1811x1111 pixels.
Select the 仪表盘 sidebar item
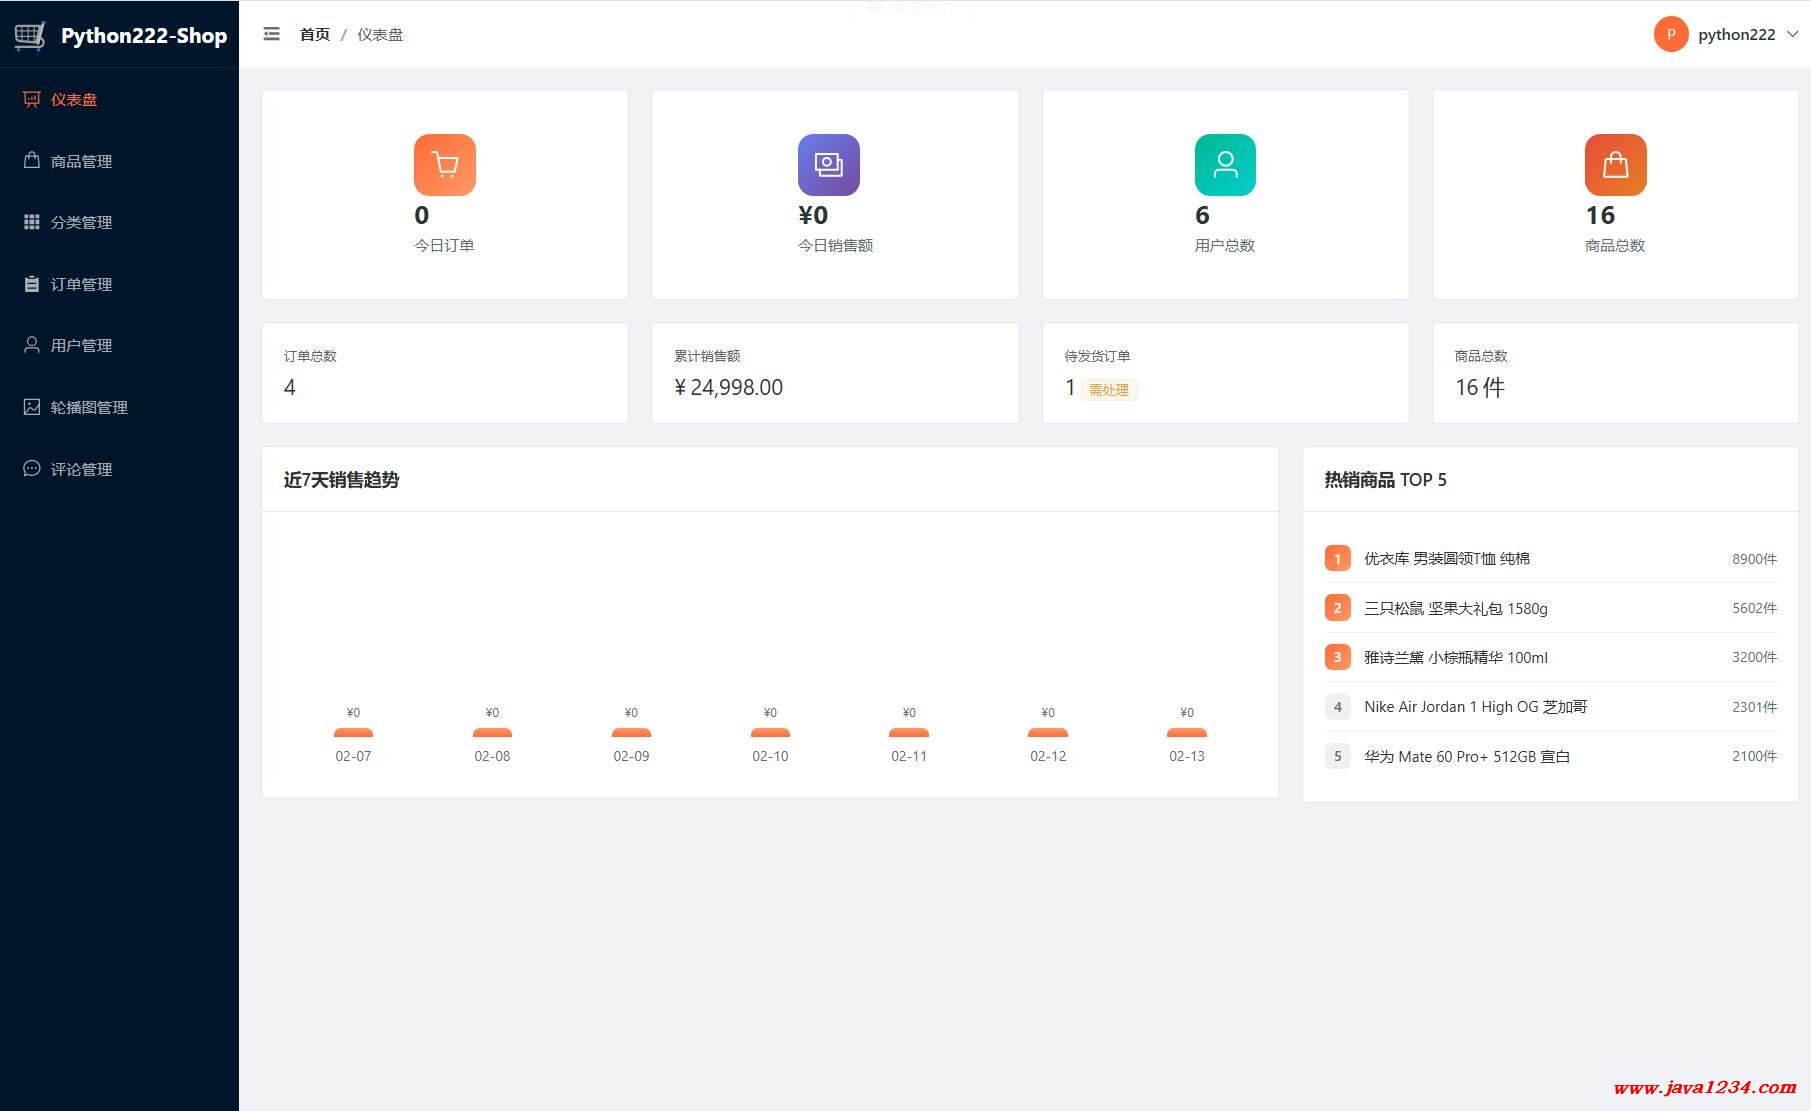point(74,99)
